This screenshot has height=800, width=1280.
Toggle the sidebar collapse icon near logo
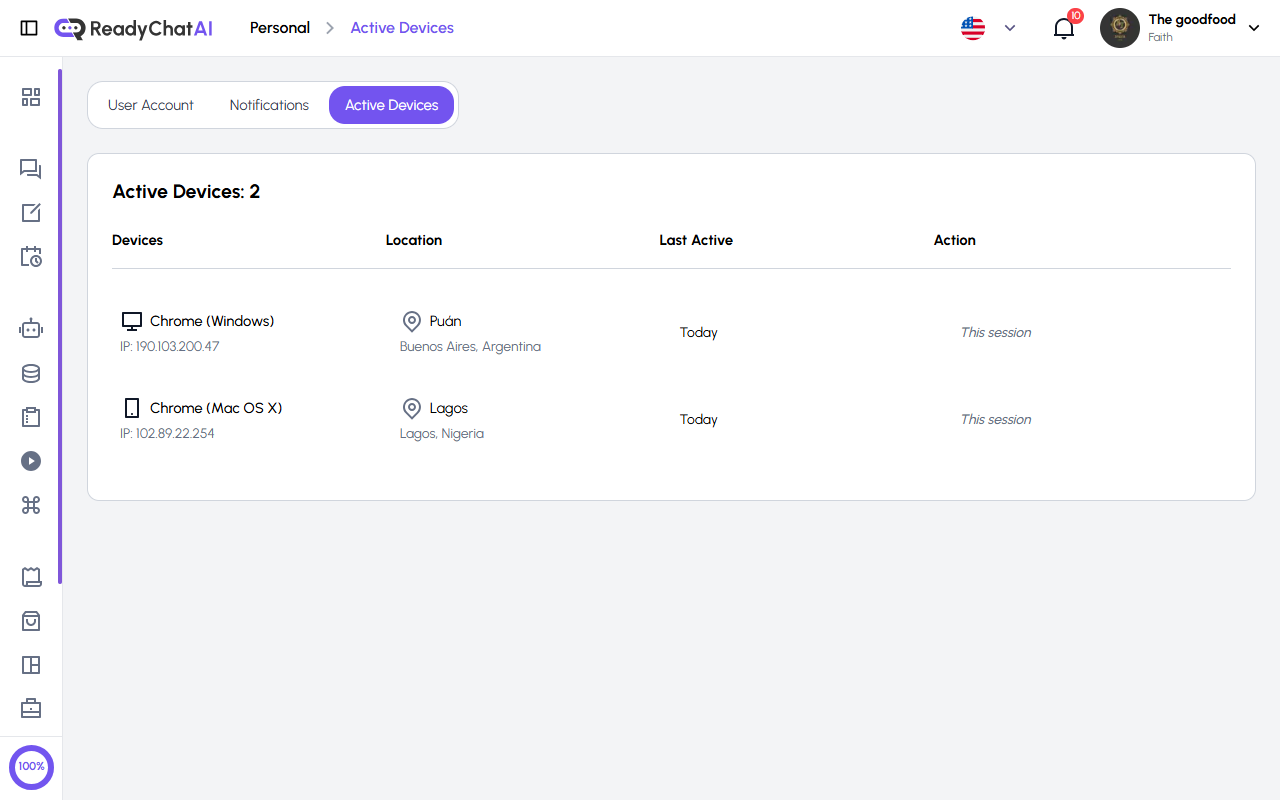pos(29,28)
